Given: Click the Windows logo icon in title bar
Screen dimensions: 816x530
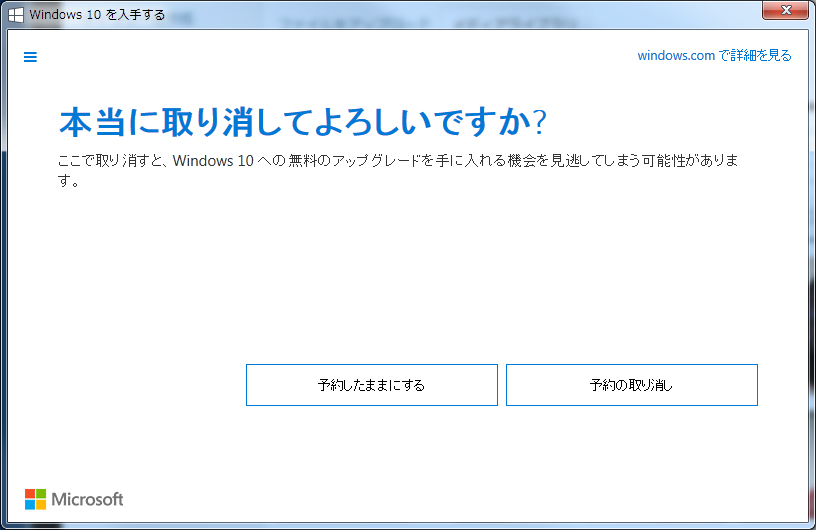Looking at the screenshot, I should [16, 15].
